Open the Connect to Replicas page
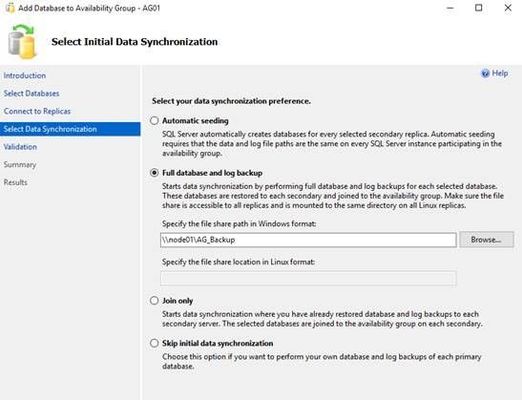Screen dimensions: 522x400 [x=37, y=111]
